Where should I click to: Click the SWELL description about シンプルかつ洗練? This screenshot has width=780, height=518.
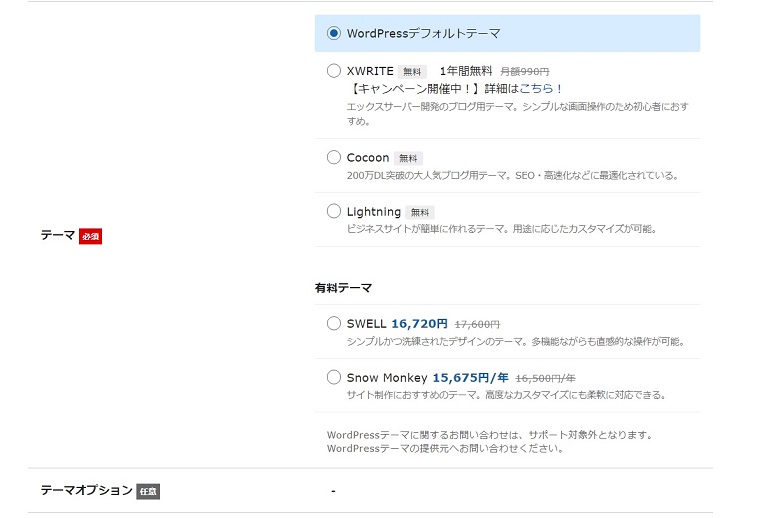point(515,341)
